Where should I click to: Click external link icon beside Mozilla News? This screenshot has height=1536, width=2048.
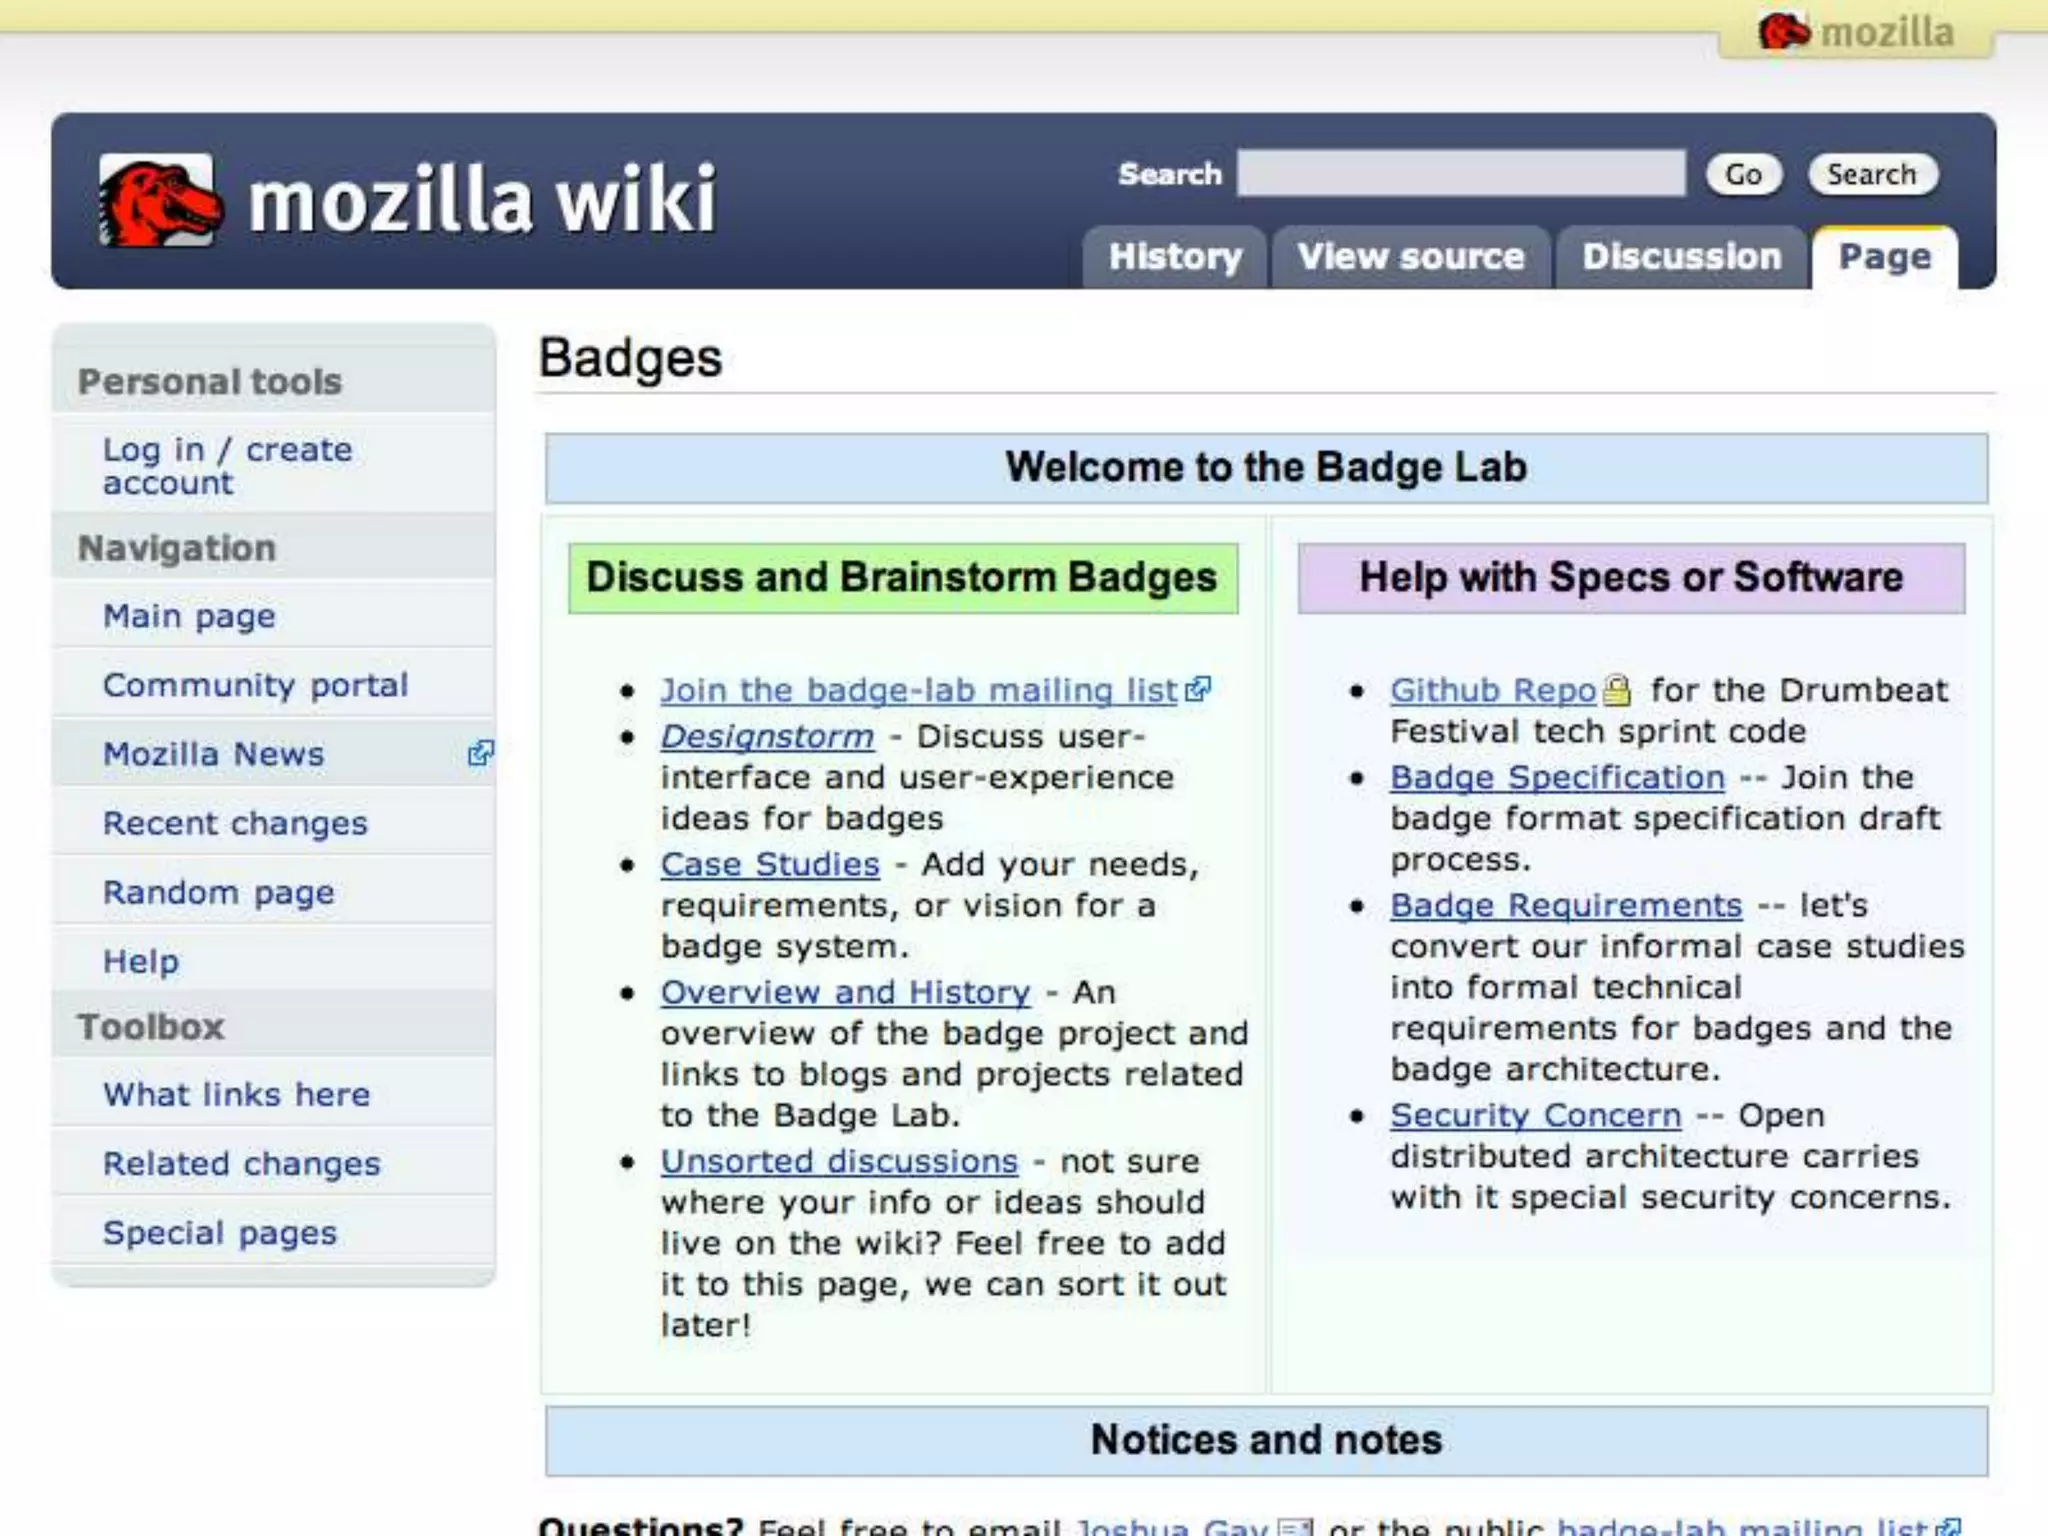(480, 753)
